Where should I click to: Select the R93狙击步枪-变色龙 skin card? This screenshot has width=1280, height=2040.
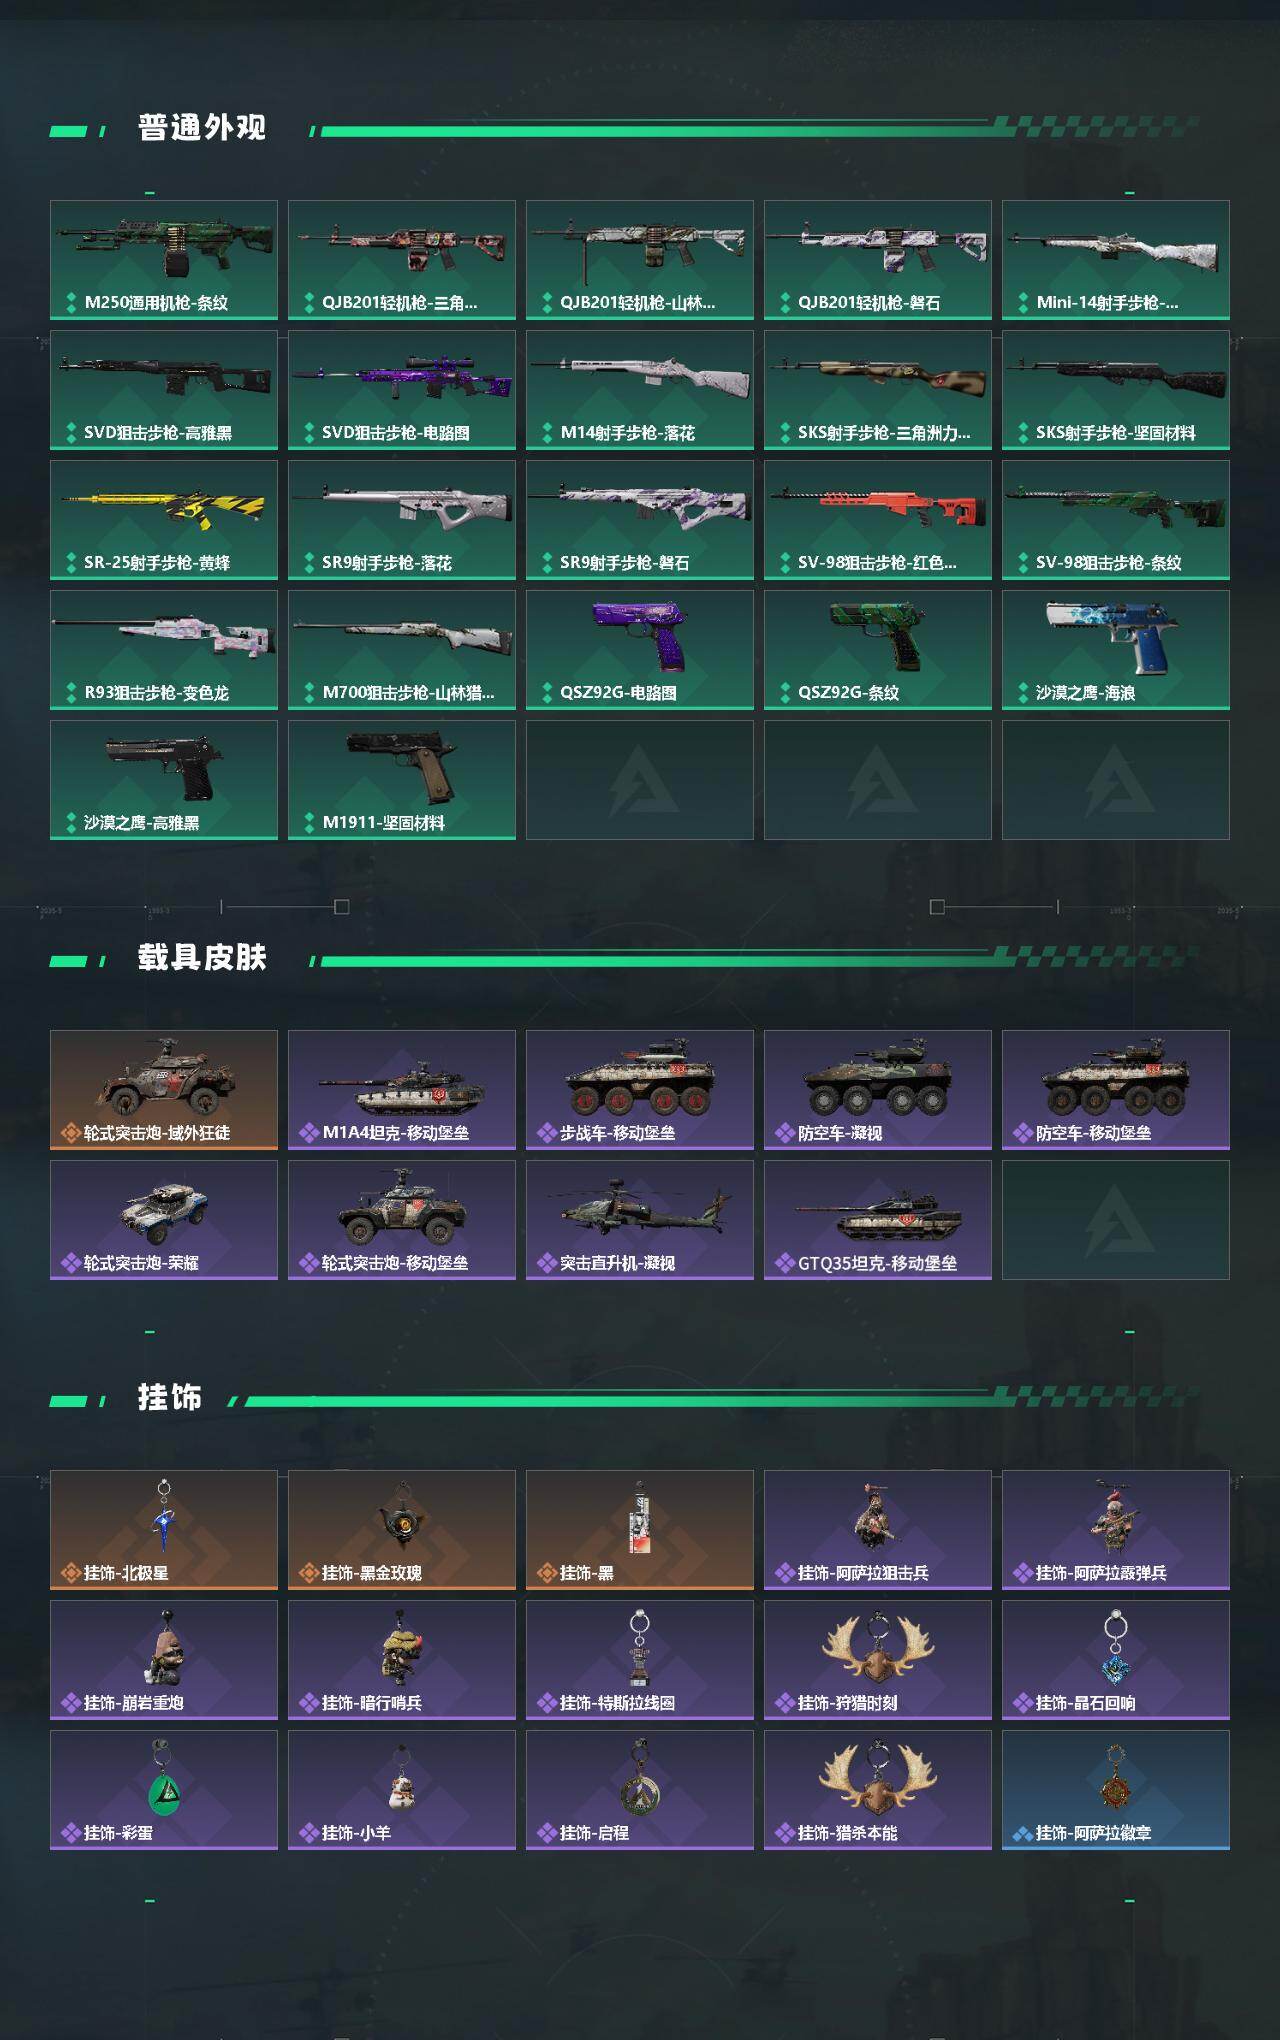(164, 650)
